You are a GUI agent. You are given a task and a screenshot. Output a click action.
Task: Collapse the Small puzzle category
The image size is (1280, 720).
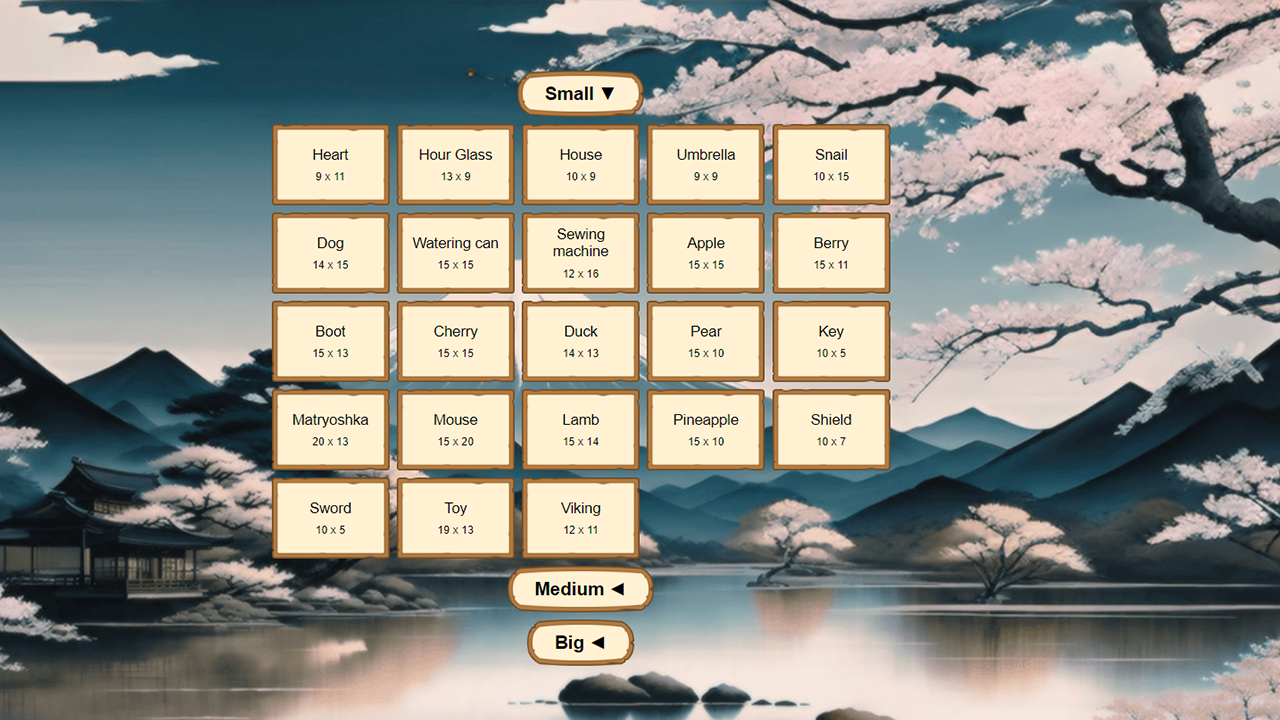[580, 93]
